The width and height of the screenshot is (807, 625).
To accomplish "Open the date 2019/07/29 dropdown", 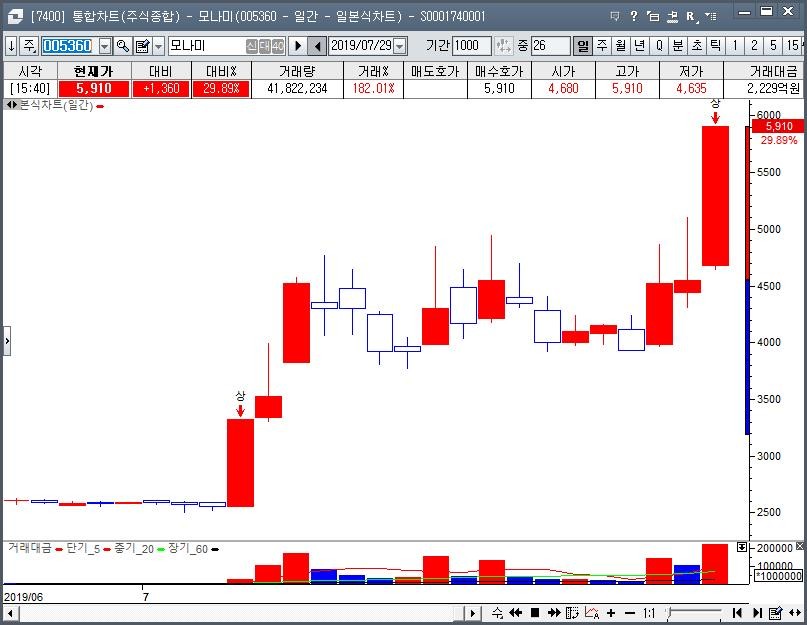I will click(x=400, y=46).
